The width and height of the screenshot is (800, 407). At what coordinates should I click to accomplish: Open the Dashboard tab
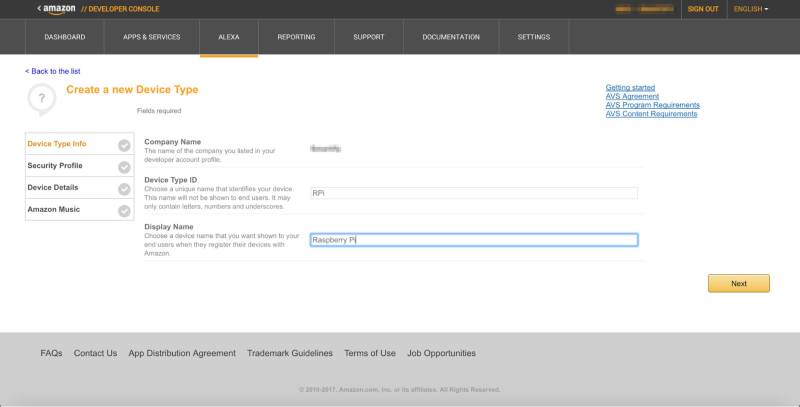tap(65, 37)
